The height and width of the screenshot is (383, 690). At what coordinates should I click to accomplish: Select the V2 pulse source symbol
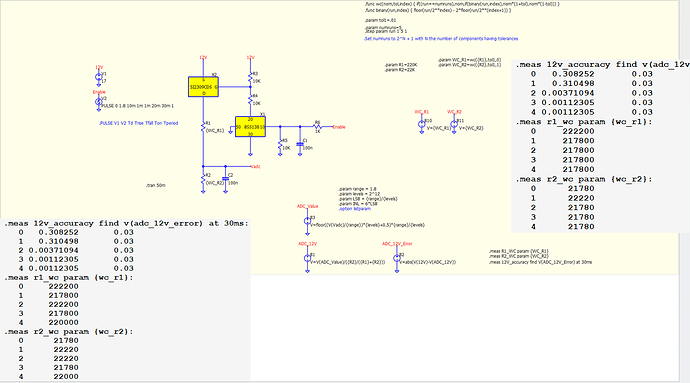[99, 102]
